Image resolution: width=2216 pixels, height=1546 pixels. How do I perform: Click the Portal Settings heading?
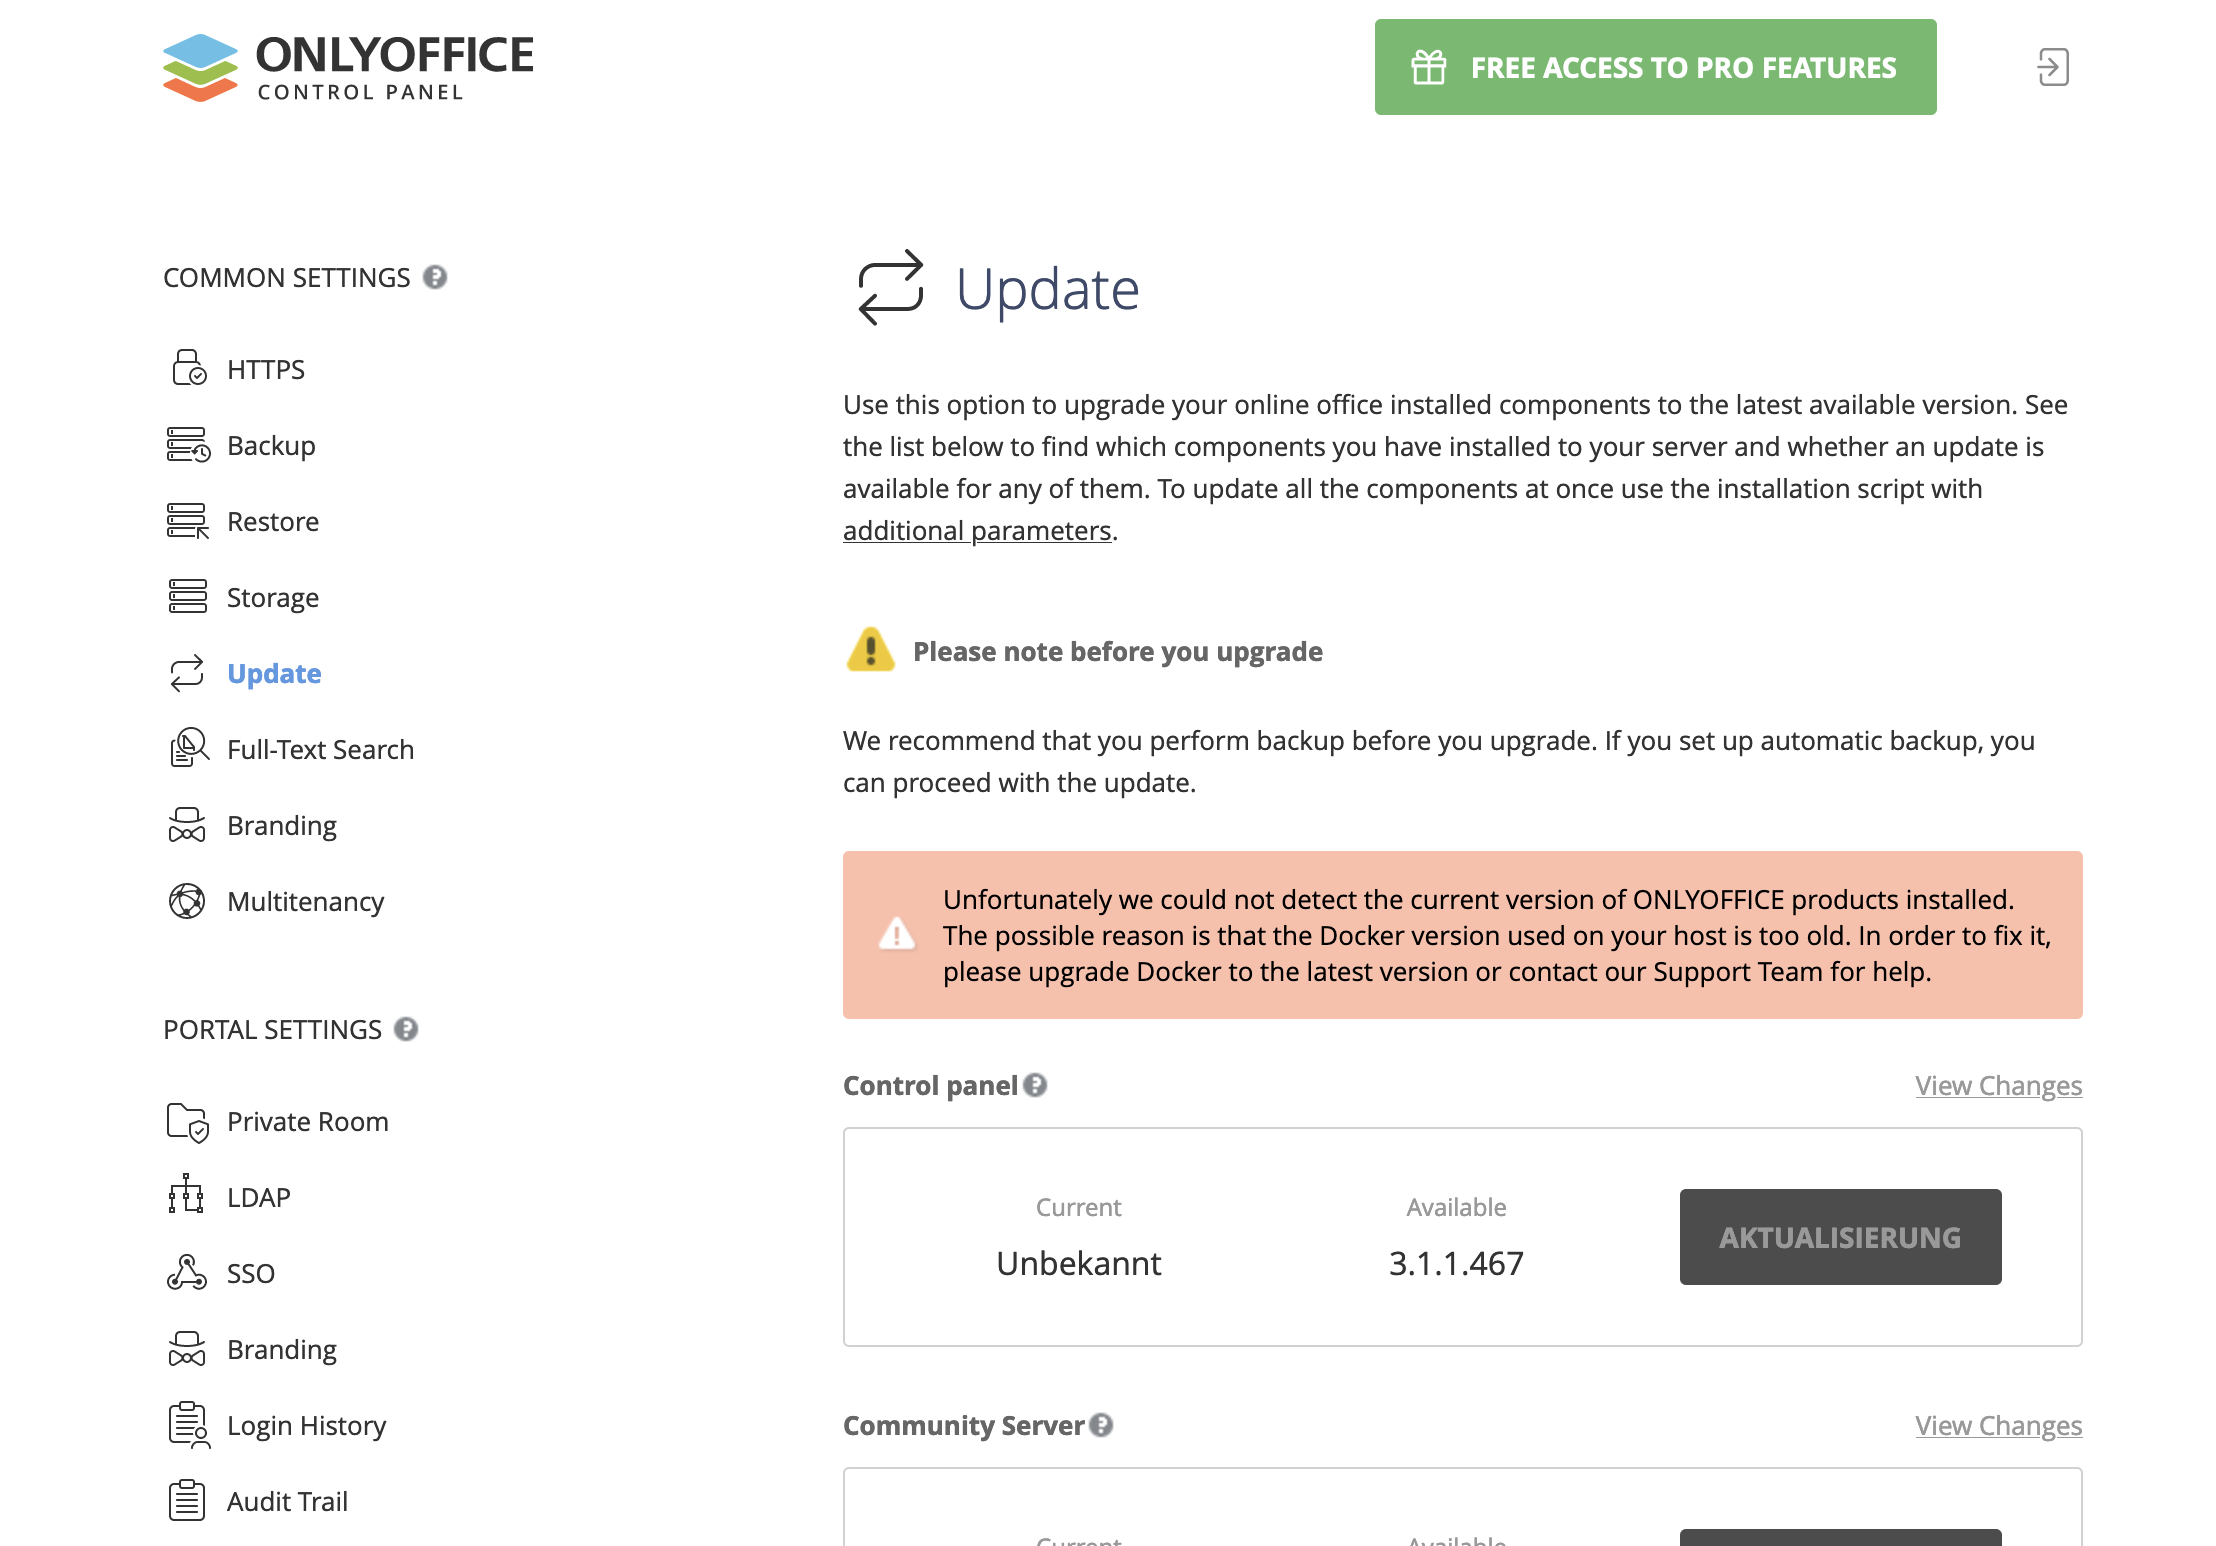click(x=272, y=1029)
